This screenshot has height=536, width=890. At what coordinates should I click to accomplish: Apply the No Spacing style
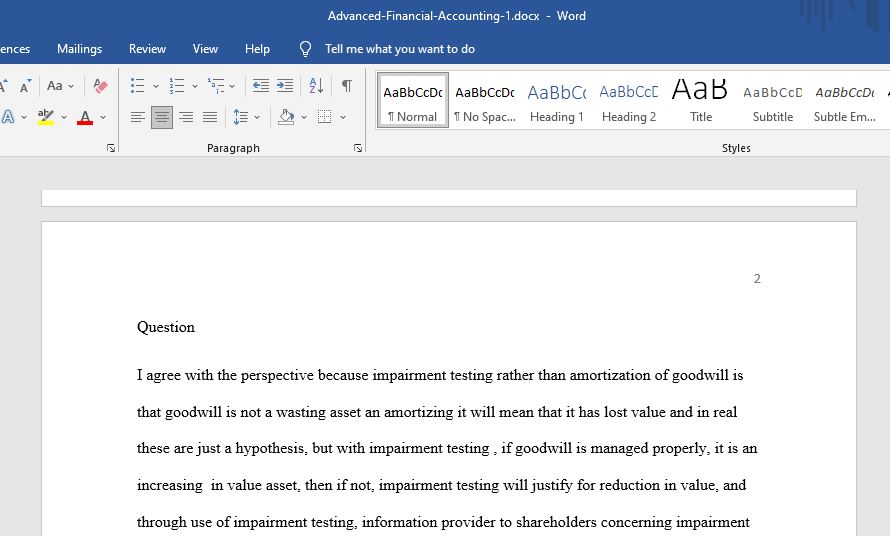coord(485,100)
